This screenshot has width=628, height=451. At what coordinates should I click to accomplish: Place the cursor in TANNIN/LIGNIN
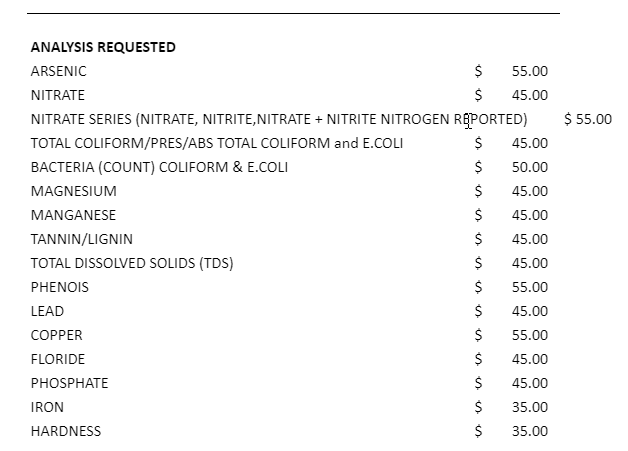point(82,240)
